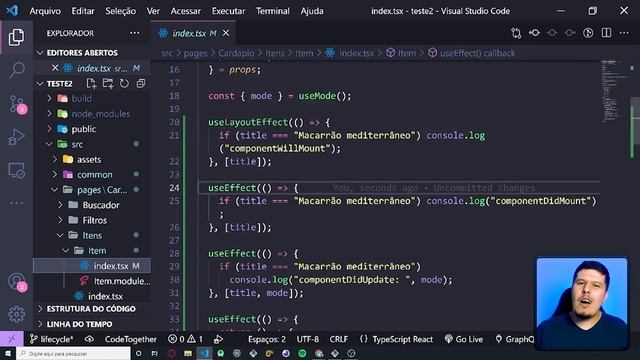Click the remote window status bar icon
This screenshot has width=640, height=360.
pyautogui.click(x=11, y=339)
